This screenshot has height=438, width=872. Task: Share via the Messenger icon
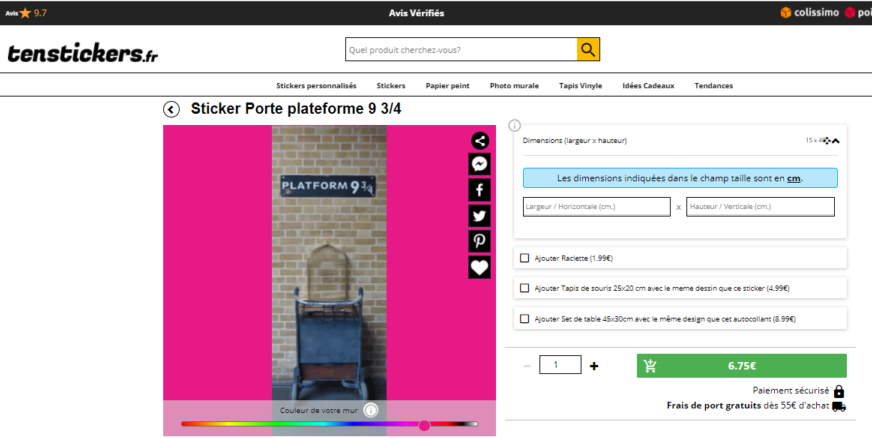(479, 164)
